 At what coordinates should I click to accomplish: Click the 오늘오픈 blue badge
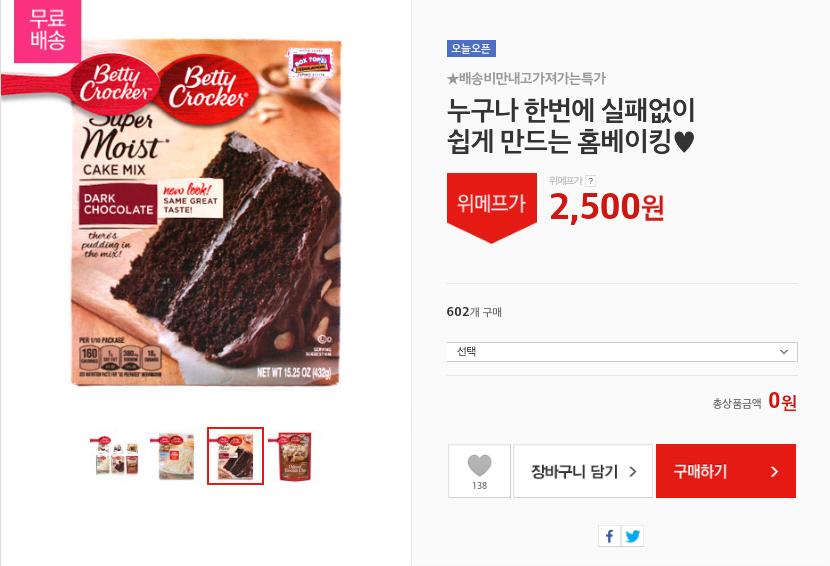pos(471,48)
